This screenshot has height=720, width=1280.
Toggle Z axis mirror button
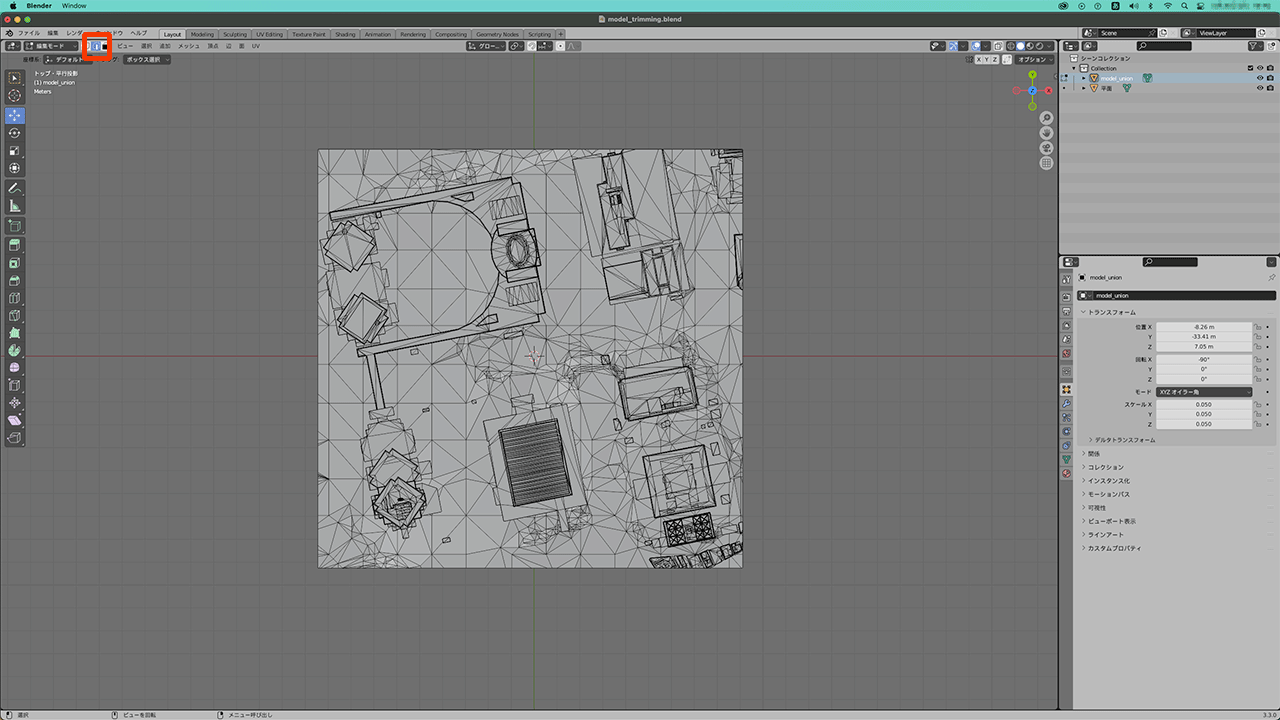(x=996, y=59)
